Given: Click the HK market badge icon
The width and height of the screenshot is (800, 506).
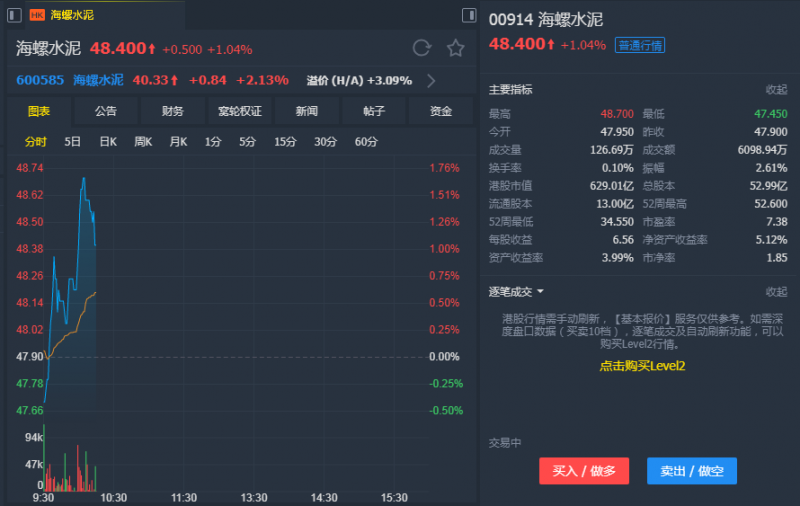Looking at the screenshot, I should pyautogui.click(x=37, y=15).
